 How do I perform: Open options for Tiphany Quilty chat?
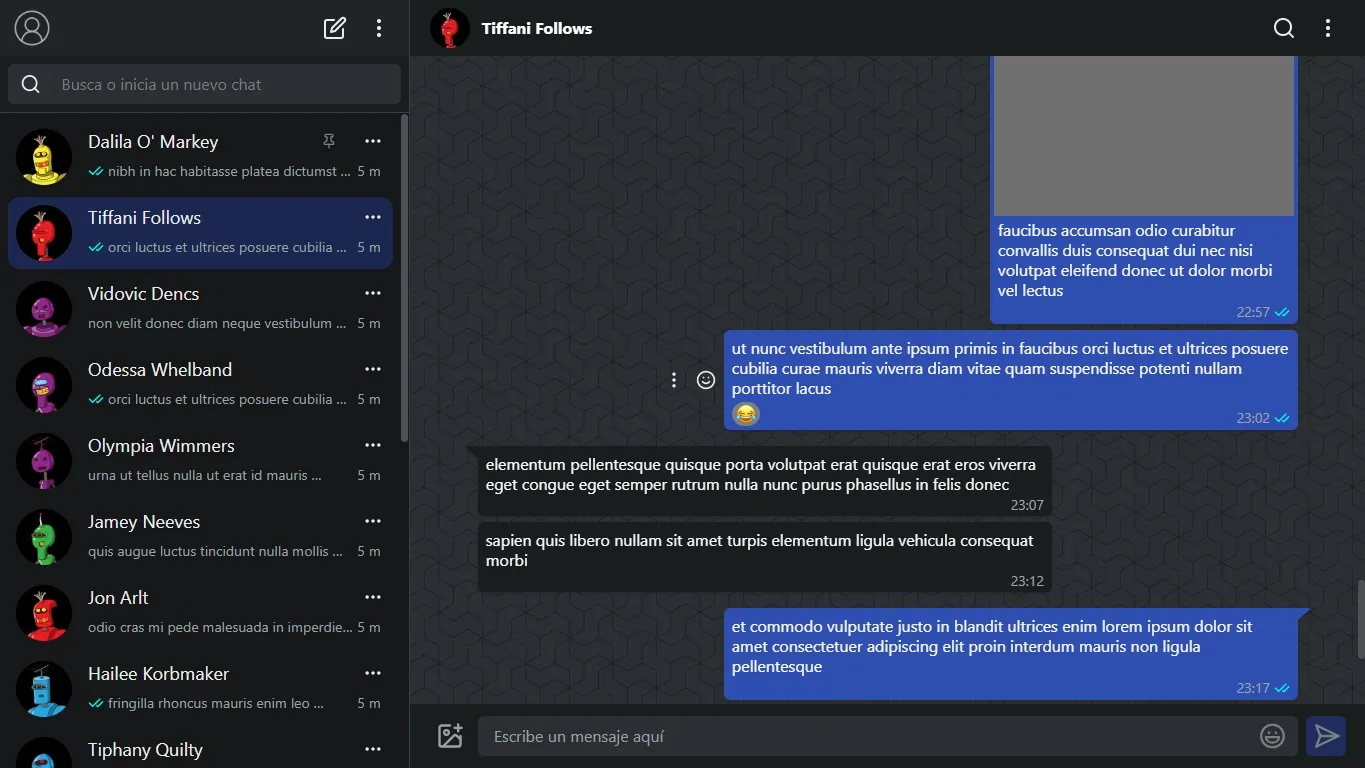click(x=373, y=749)
